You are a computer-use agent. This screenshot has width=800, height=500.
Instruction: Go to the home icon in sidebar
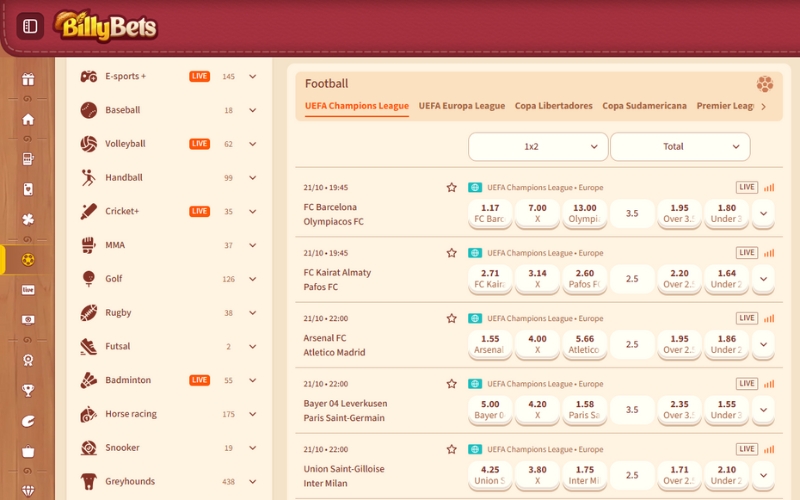[x=28, y=119]
